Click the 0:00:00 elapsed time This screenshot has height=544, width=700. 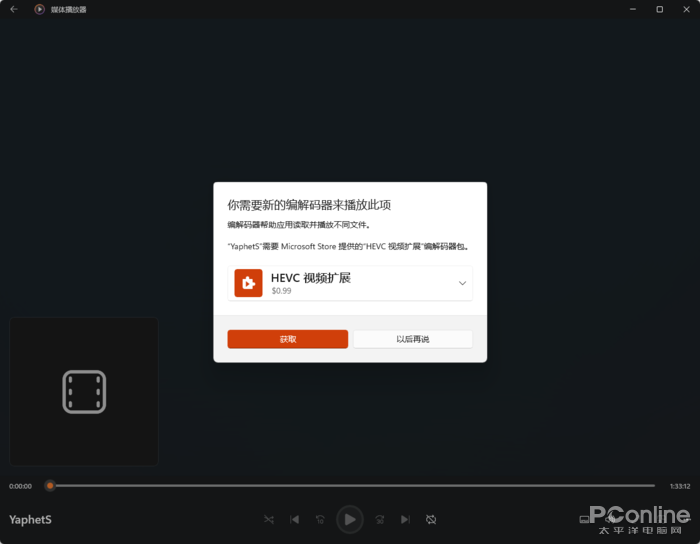point(21,486)
